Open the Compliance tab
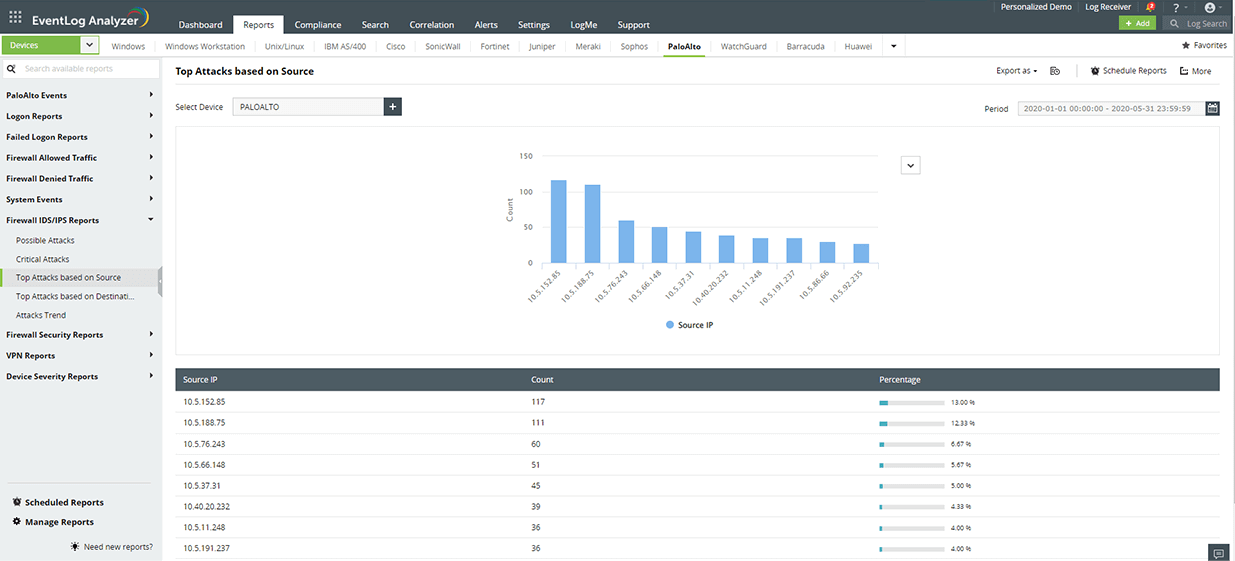The height and width of the screenshot is (561, 1235). (x=318, y=25)
